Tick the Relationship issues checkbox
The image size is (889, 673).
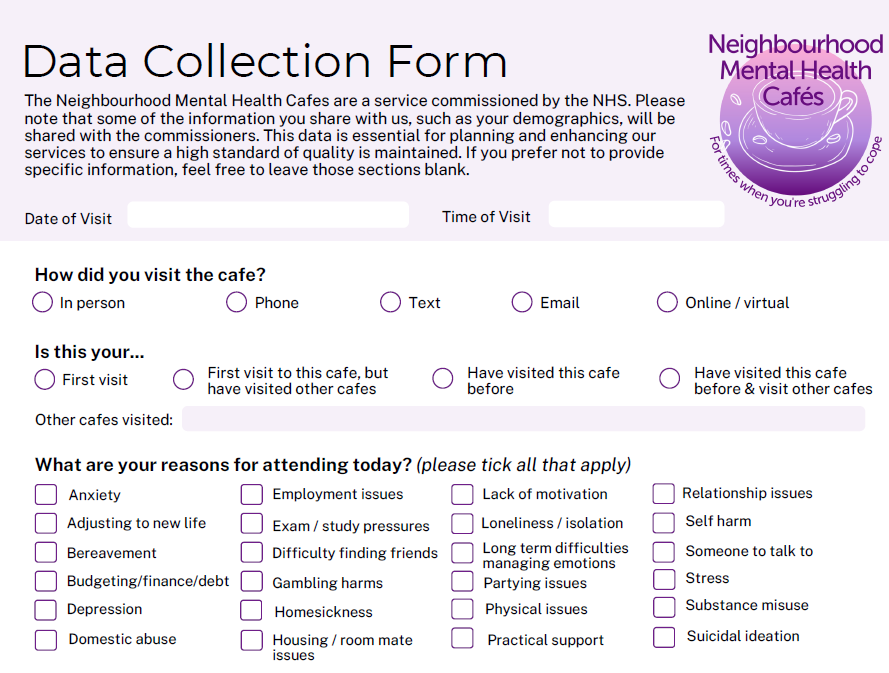[x=664, y=494]
